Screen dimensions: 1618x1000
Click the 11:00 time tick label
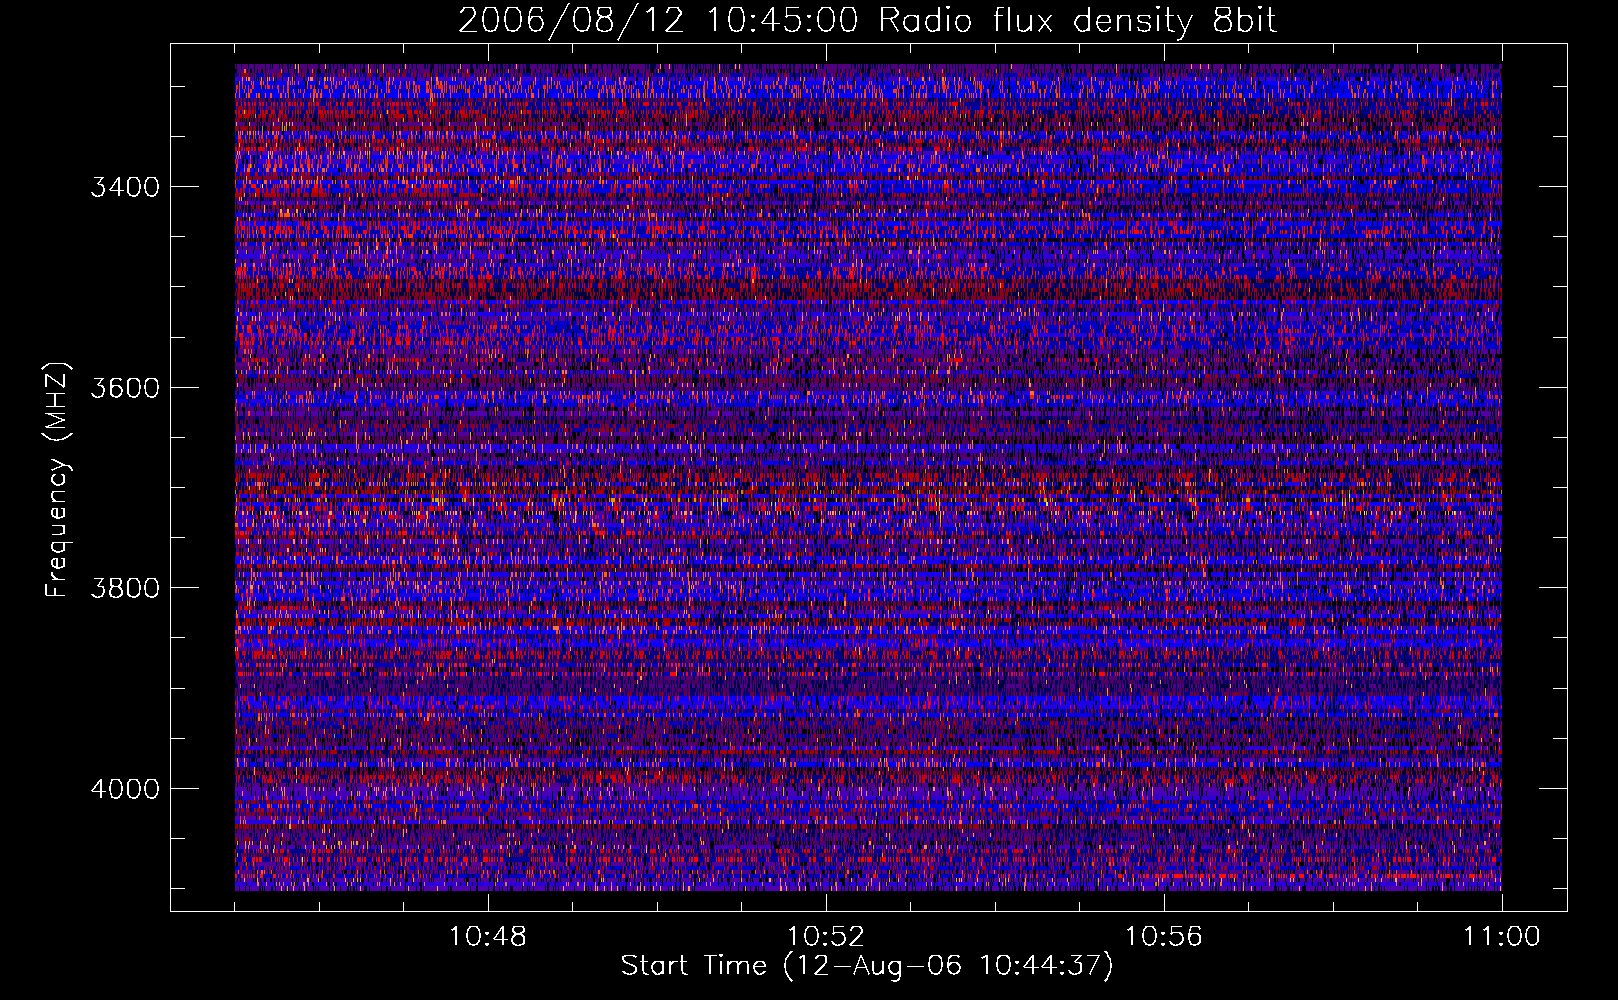pyautogui.click(x=1502, y=937)
